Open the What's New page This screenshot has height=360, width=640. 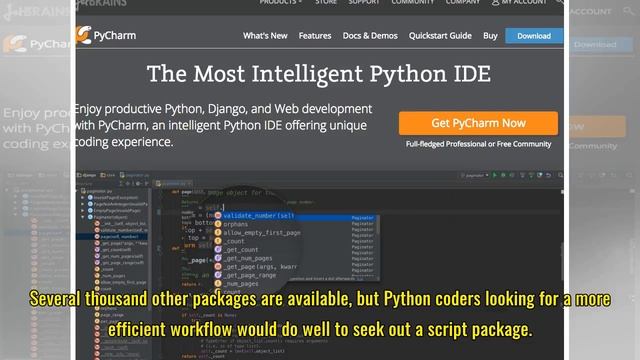(265, 36)
